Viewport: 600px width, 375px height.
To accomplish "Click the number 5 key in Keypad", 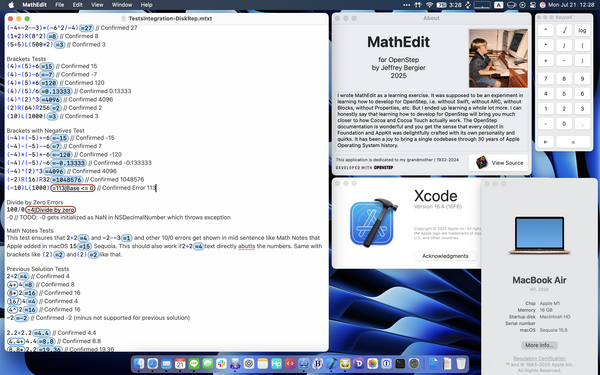I will coord(564,94).
